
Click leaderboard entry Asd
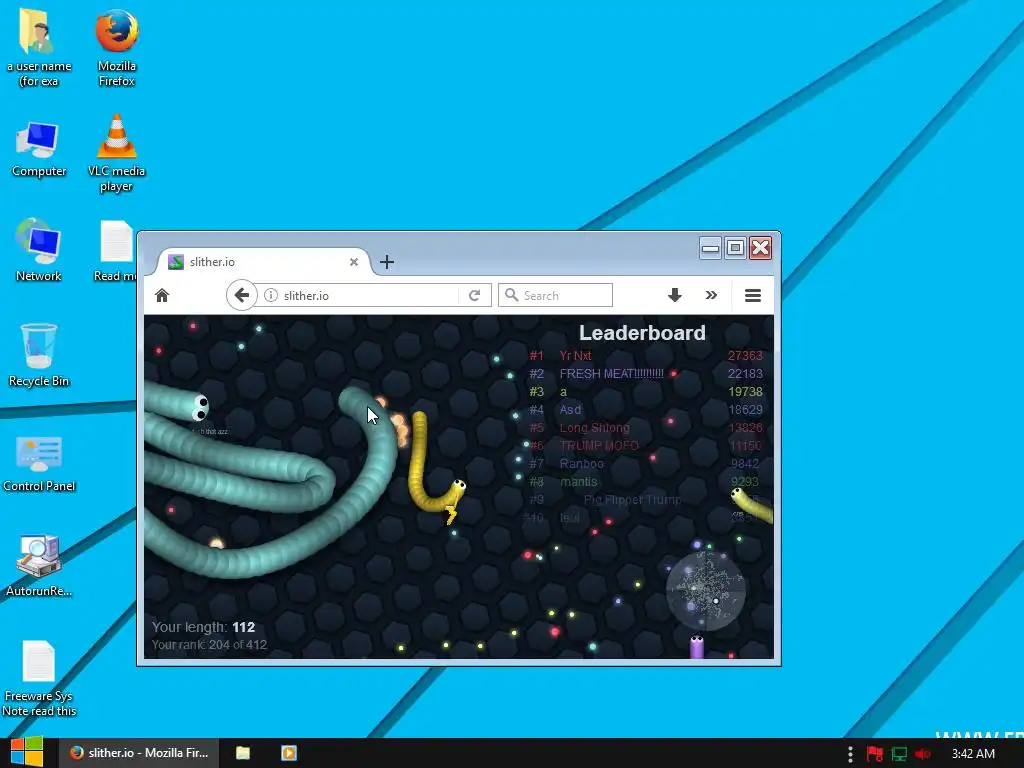point(570,409)
